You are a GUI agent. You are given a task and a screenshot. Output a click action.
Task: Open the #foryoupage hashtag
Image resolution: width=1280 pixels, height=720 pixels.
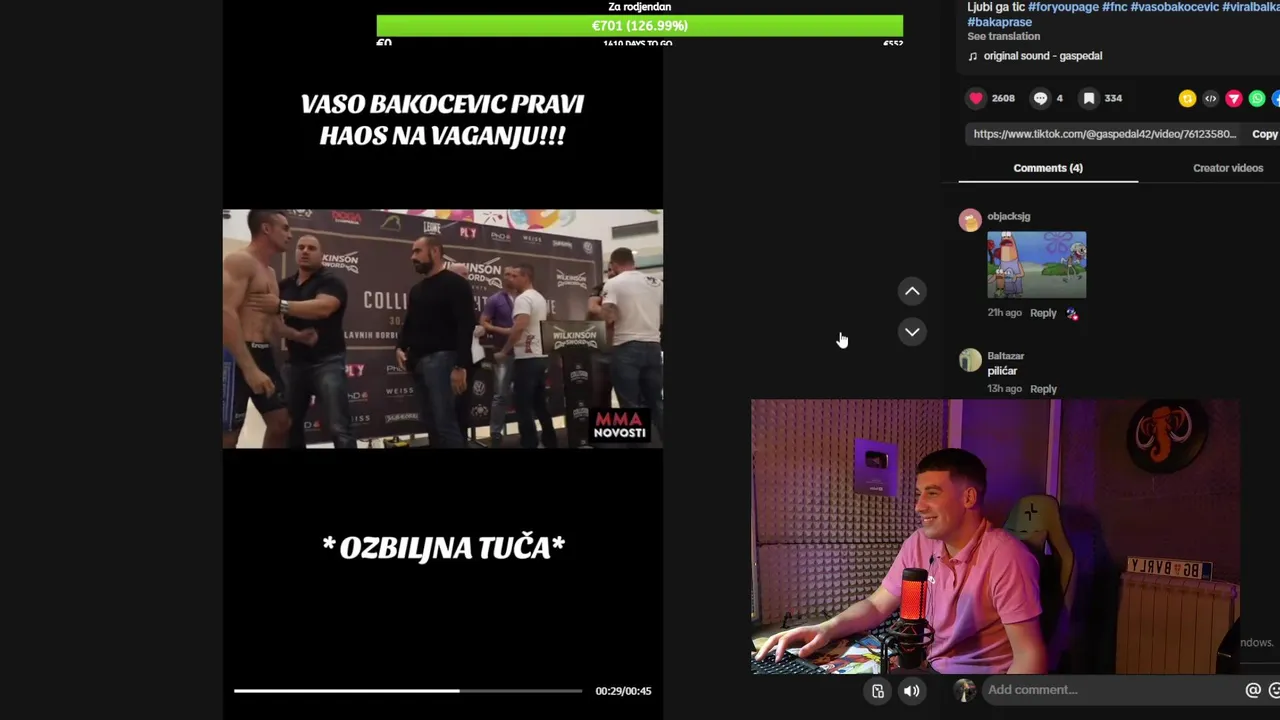tap(1063, 7)
